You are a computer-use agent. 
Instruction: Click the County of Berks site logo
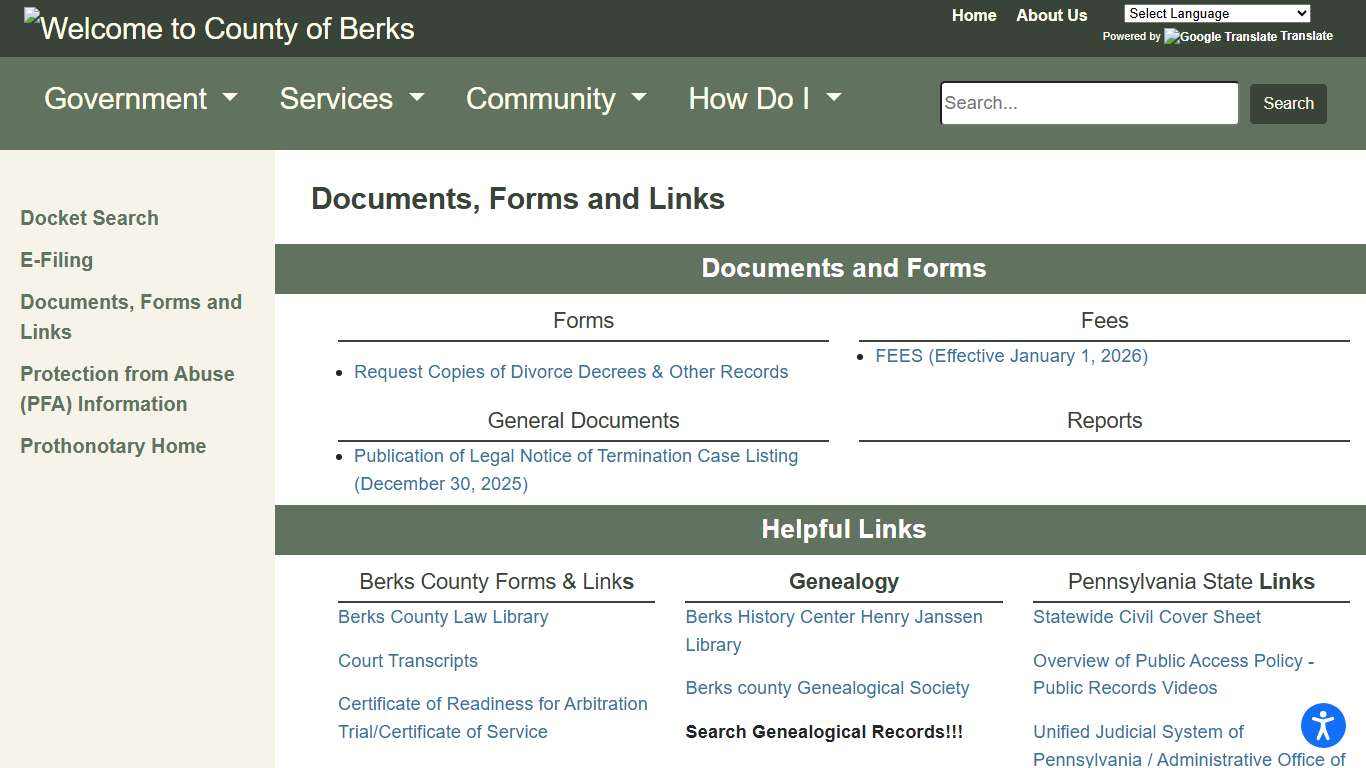(218, 28)
